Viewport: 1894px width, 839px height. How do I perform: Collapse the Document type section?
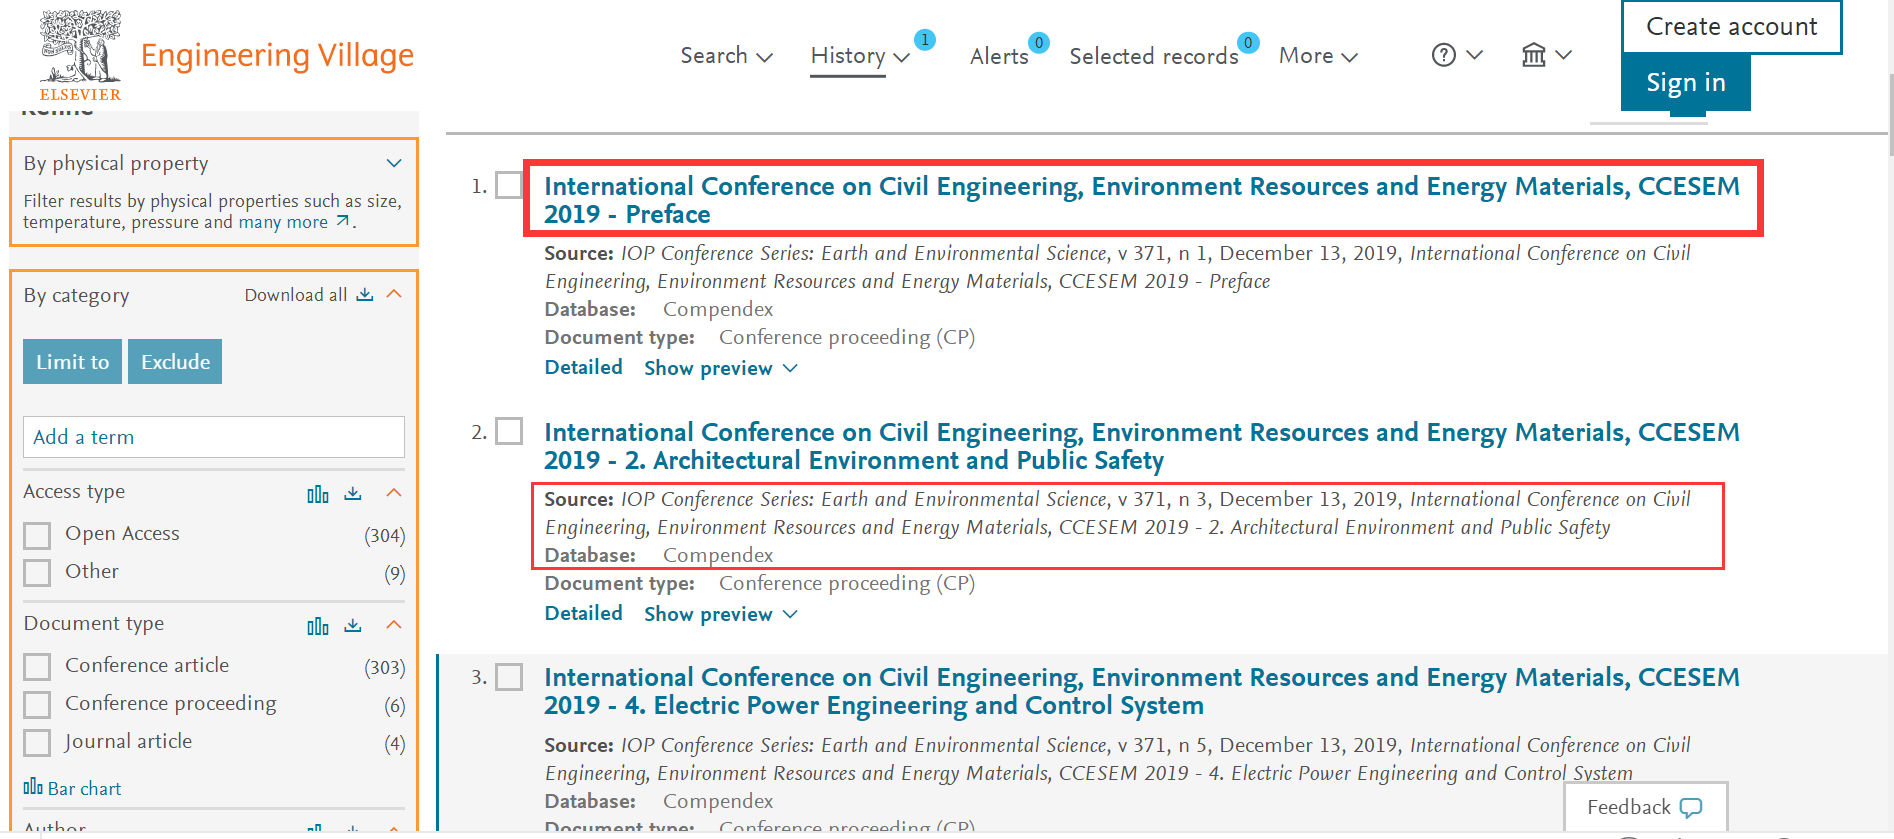[394, 624]
